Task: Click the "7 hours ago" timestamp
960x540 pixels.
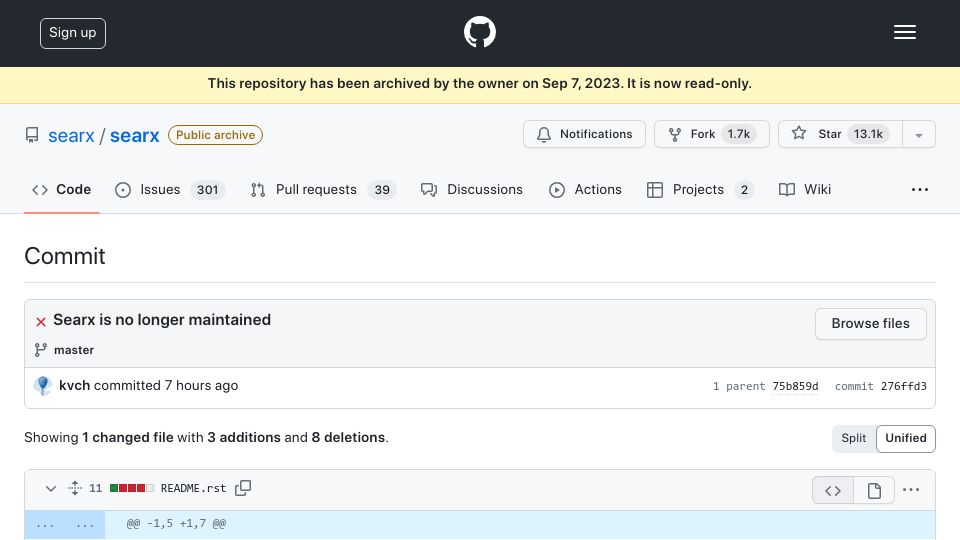Action: [x=201, y=386]
